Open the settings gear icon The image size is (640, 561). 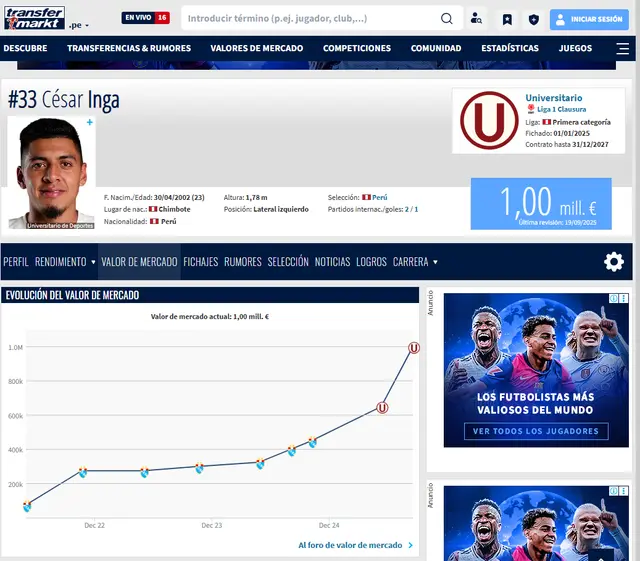point(613,262)
